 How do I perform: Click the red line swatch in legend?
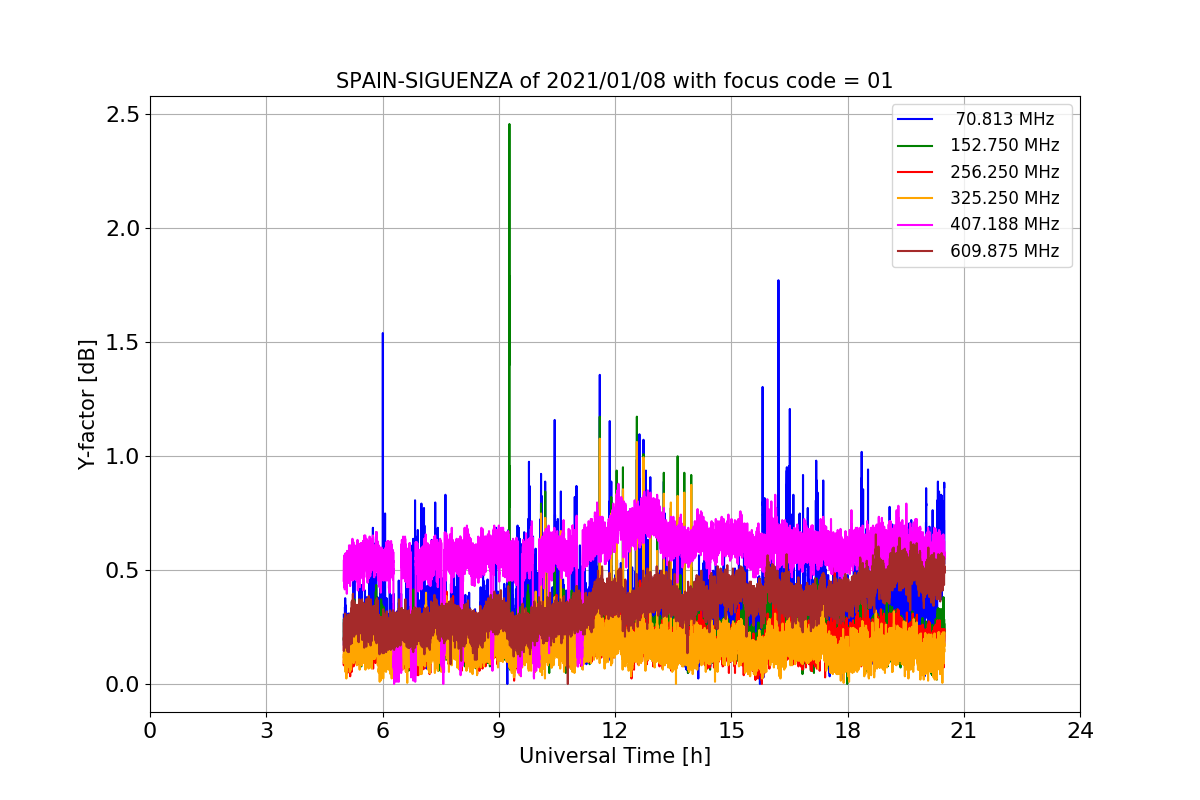916,172
